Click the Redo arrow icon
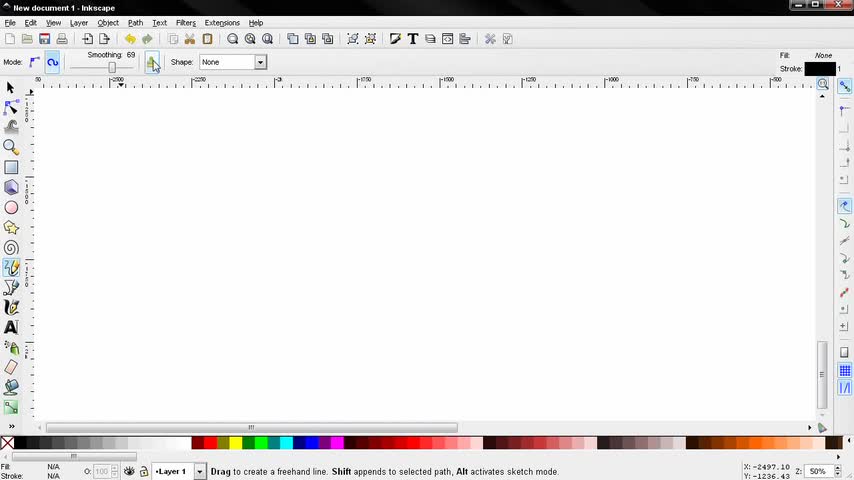This screenshot has width=854, height=480. [147, 39]
